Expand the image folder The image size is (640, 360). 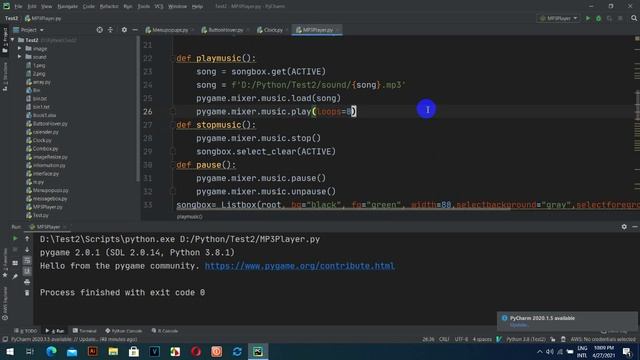[20, 48]
